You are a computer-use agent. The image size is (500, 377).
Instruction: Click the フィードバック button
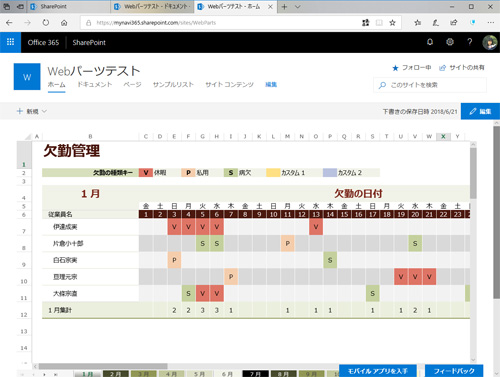click(x=454, y=371)
